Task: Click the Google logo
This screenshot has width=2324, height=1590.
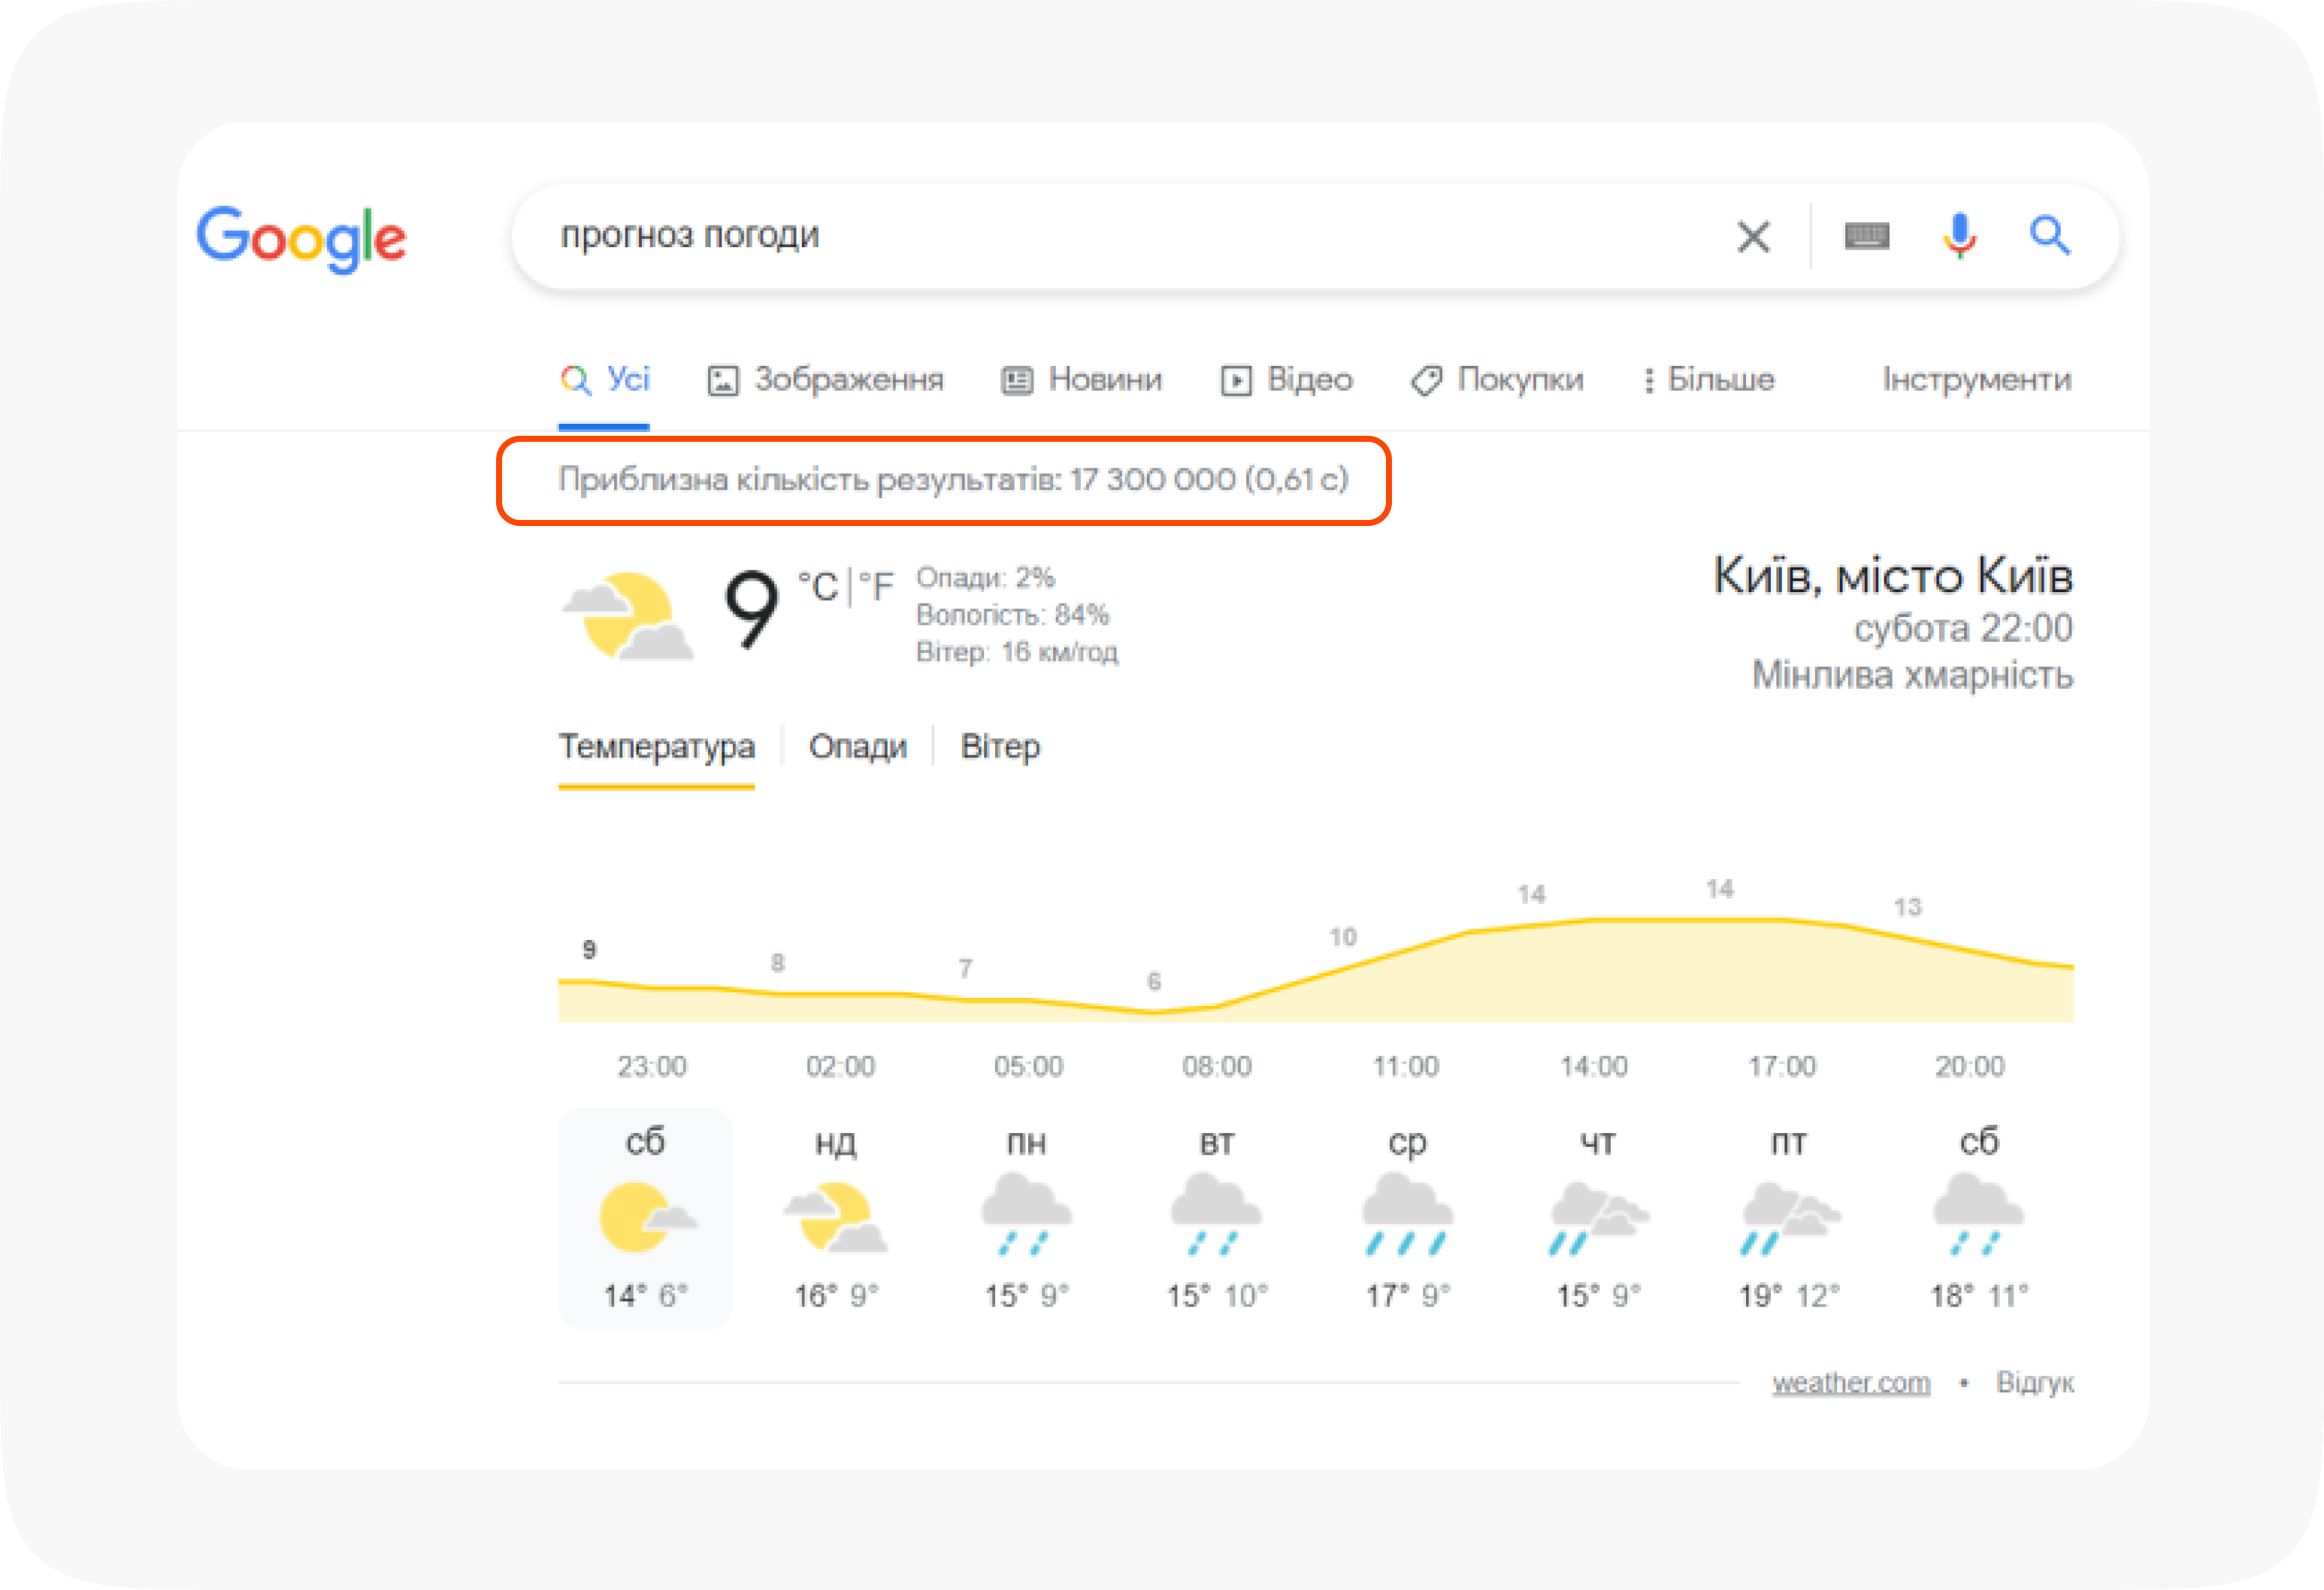Action: pyautogui.click(x=301, y=238)
